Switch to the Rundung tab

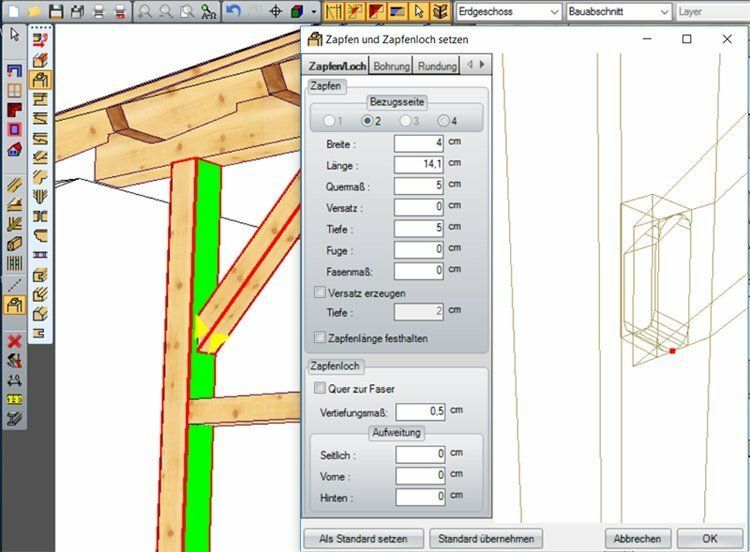coord(435,65)
